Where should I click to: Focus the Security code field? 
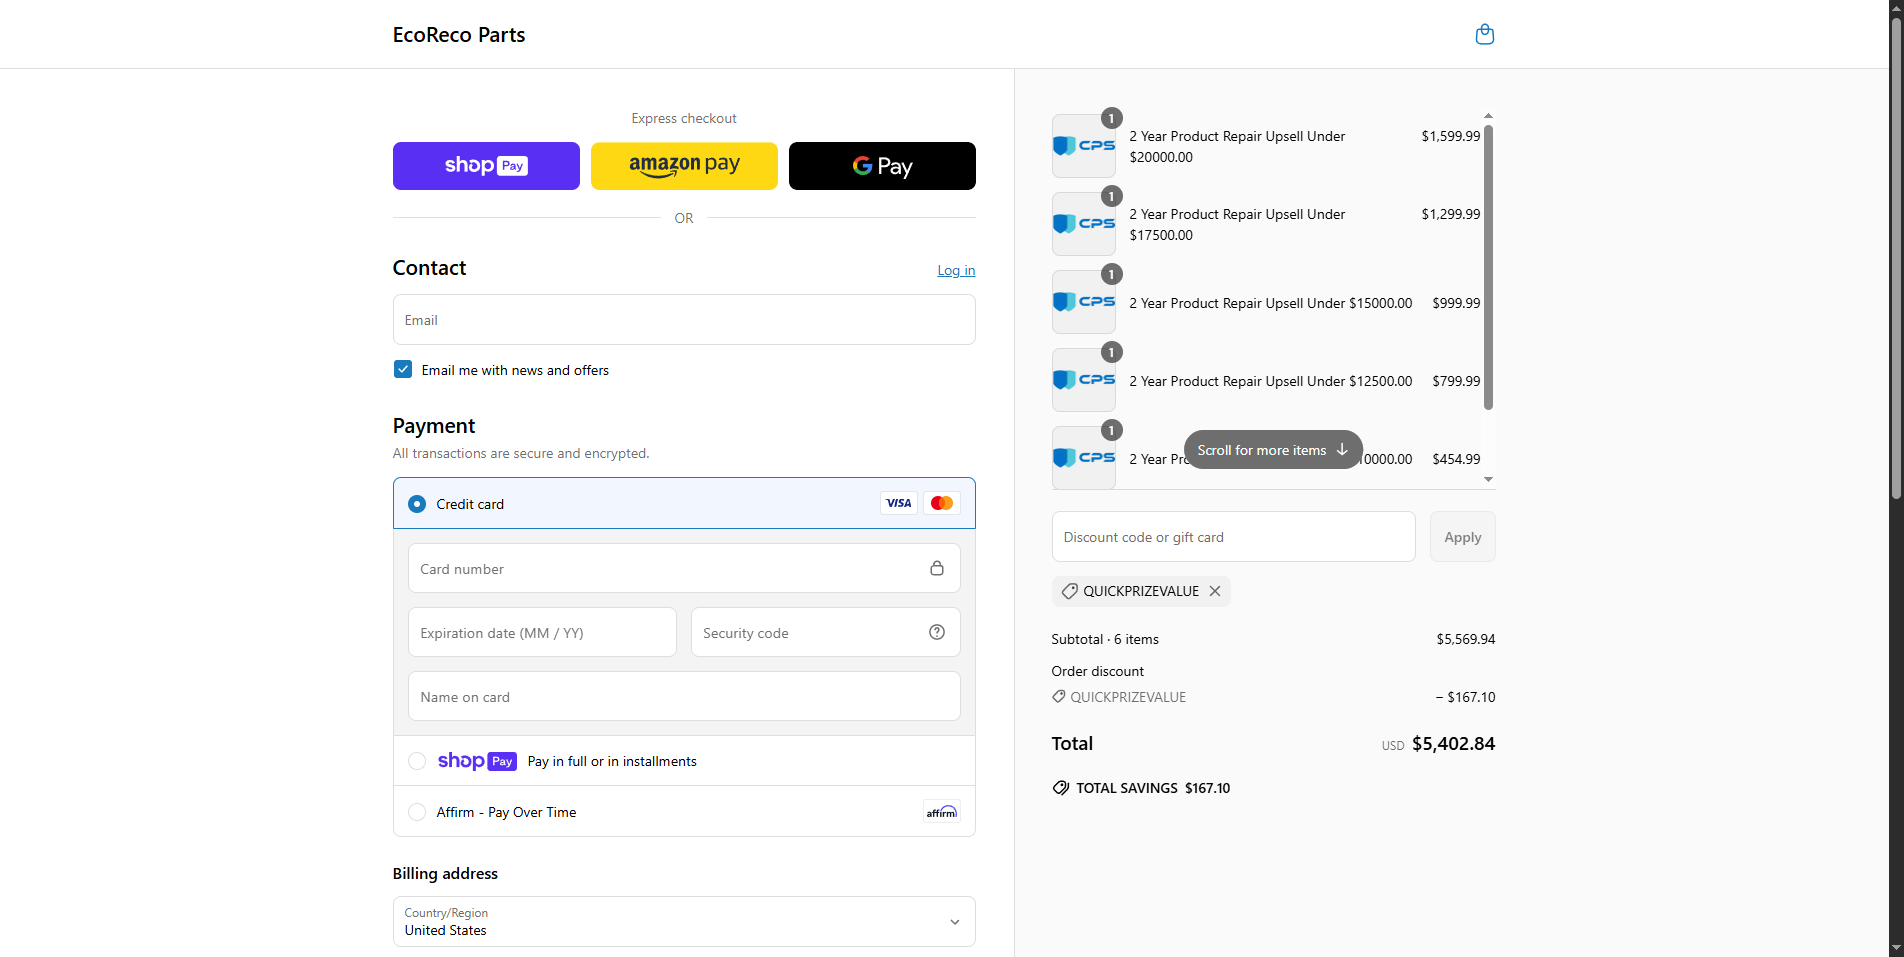(826, 632)
